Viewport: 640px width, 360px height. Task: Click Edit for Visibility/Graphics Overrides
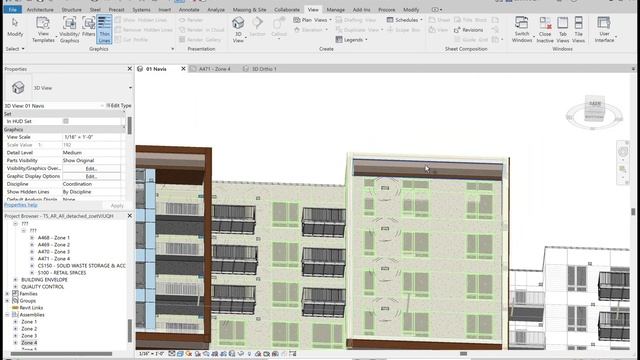(x=91, y=168)
